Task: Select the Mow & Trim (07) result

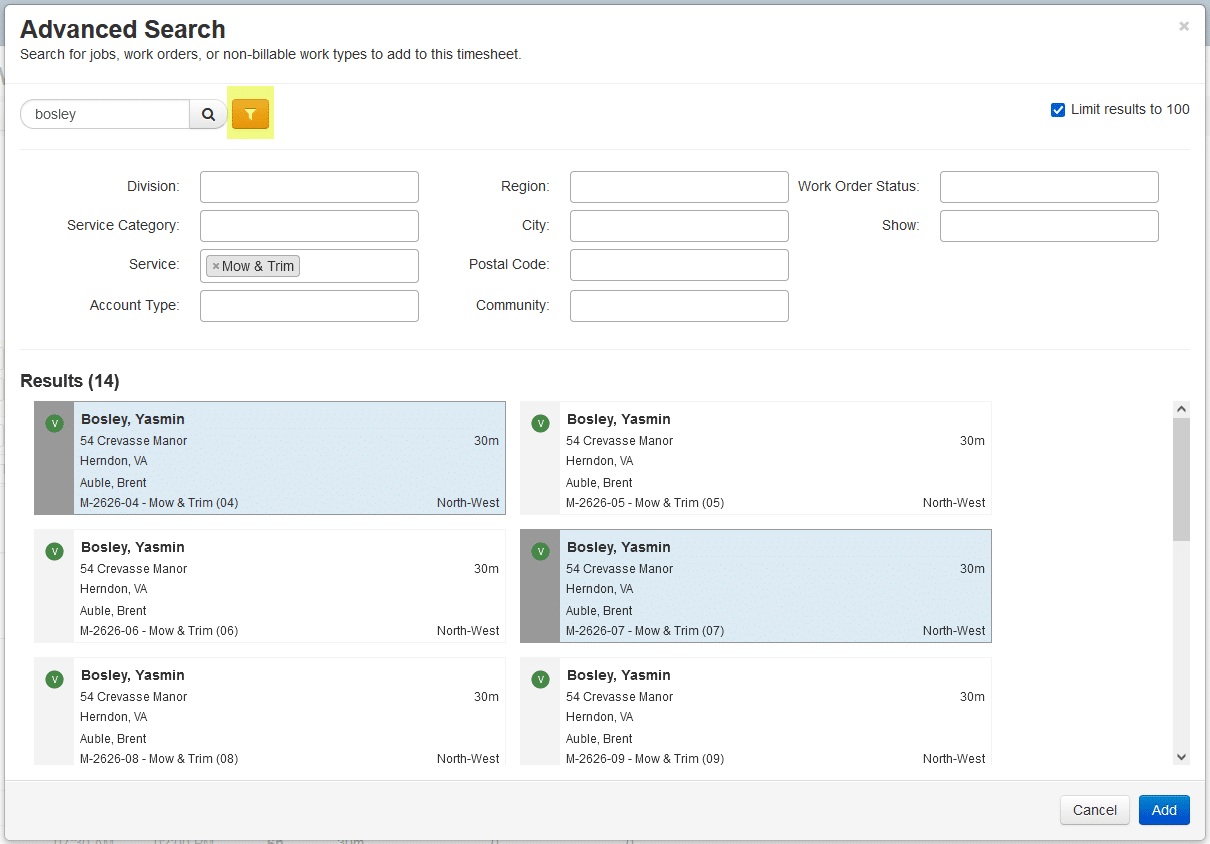Action: tap(756, 586)
